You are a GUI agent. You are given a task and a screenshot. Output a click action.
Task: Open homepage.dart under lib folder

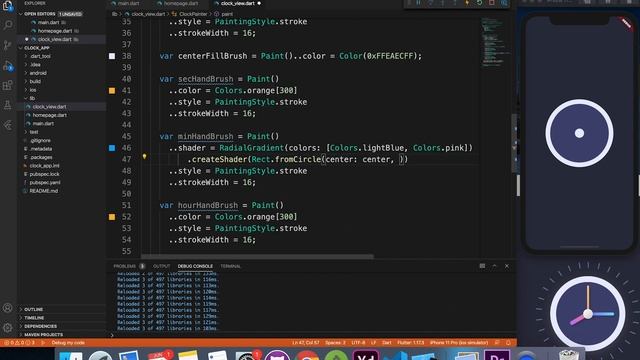(x=49, y=115)
